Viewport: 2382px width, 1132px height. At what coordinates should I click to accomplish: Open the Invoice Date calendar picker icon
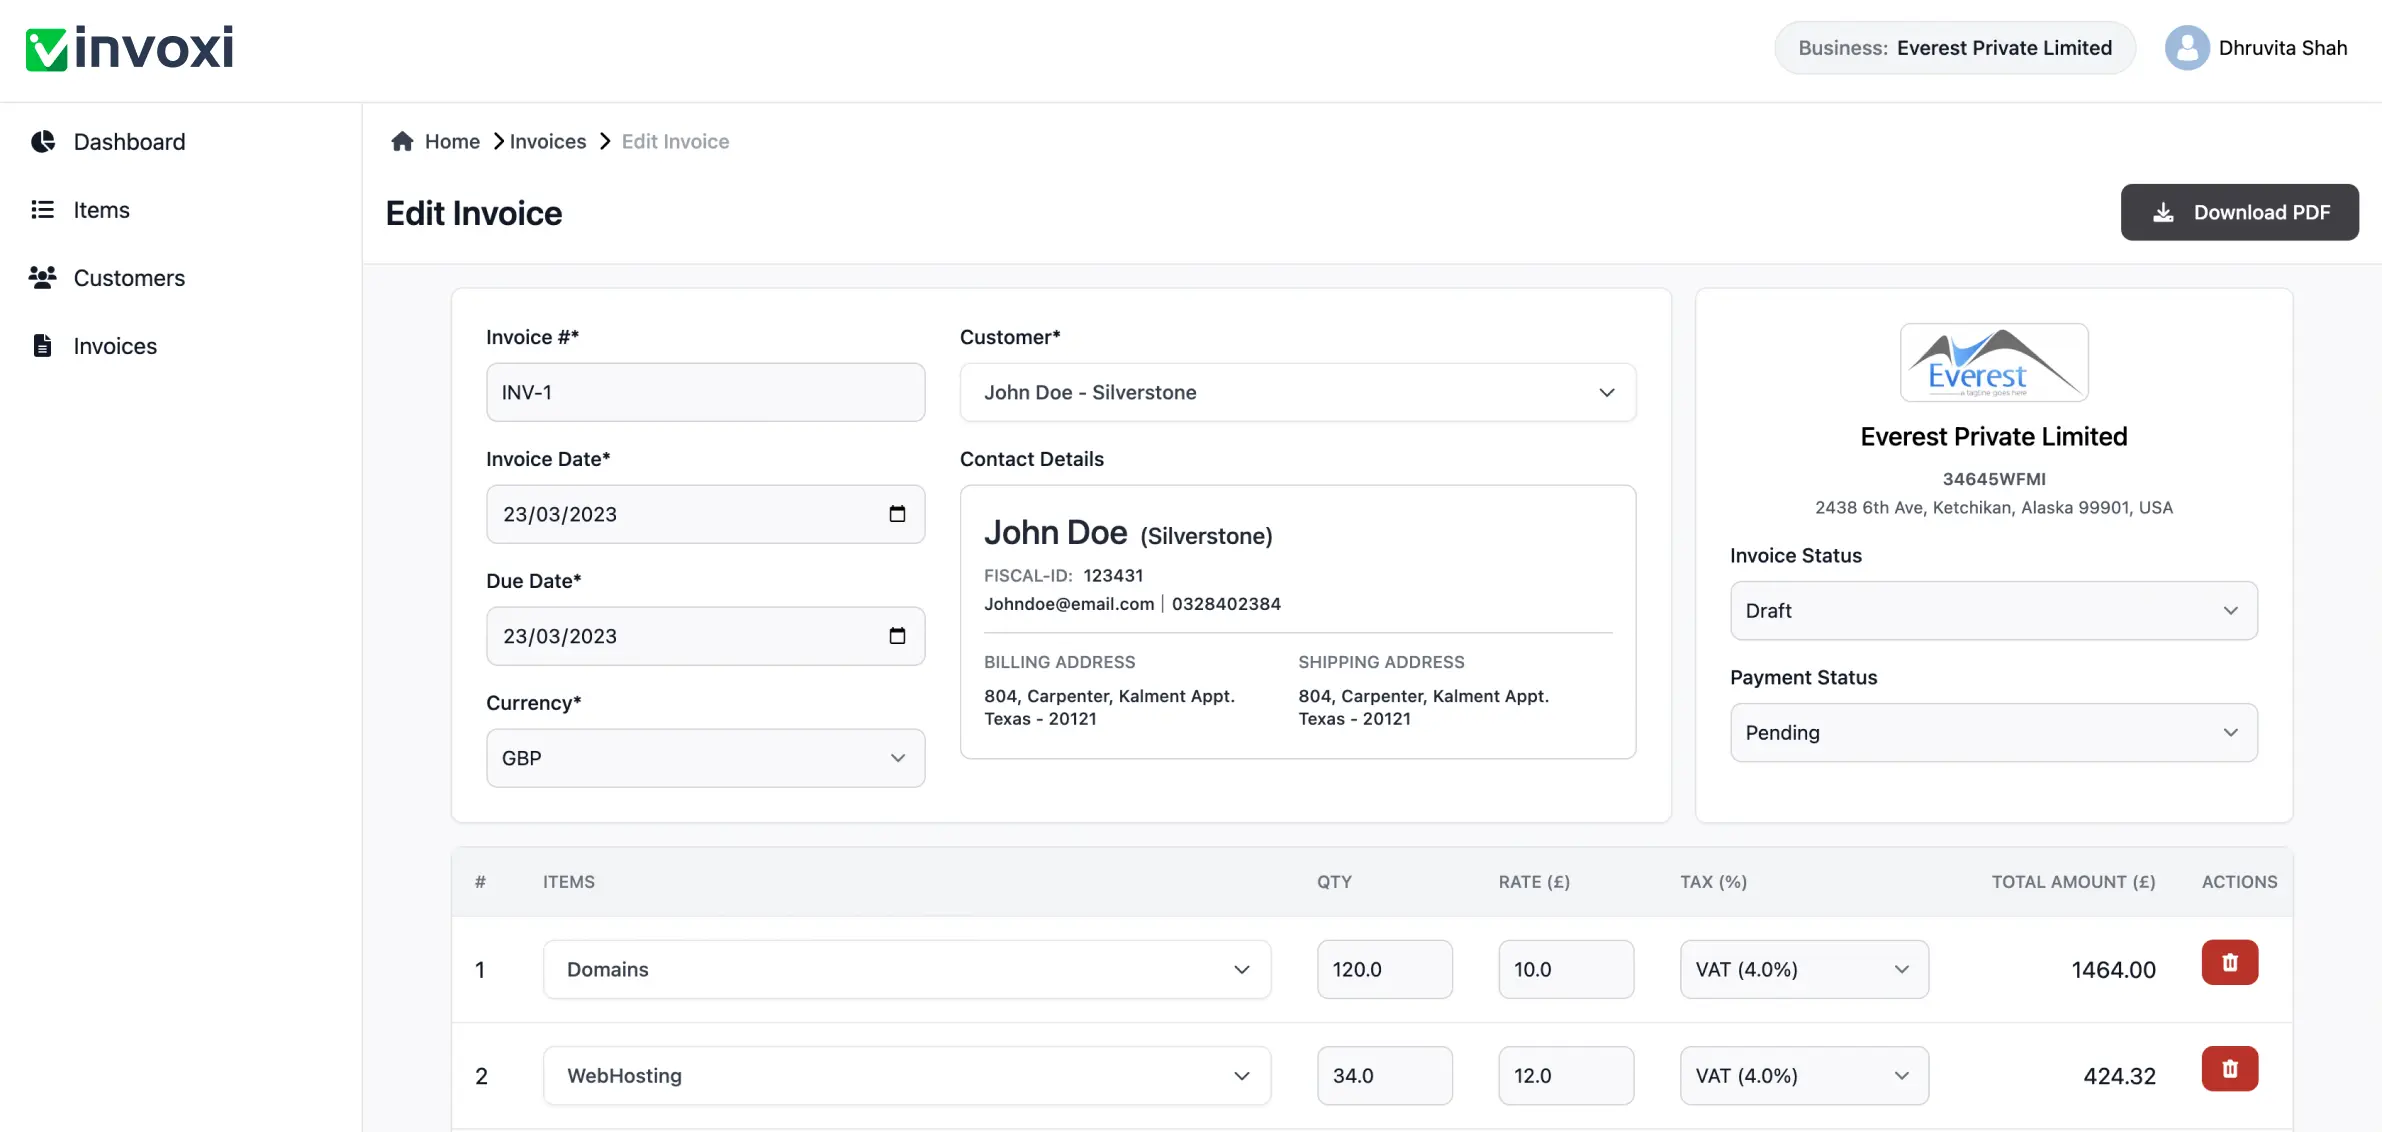[x=897, y=513]
